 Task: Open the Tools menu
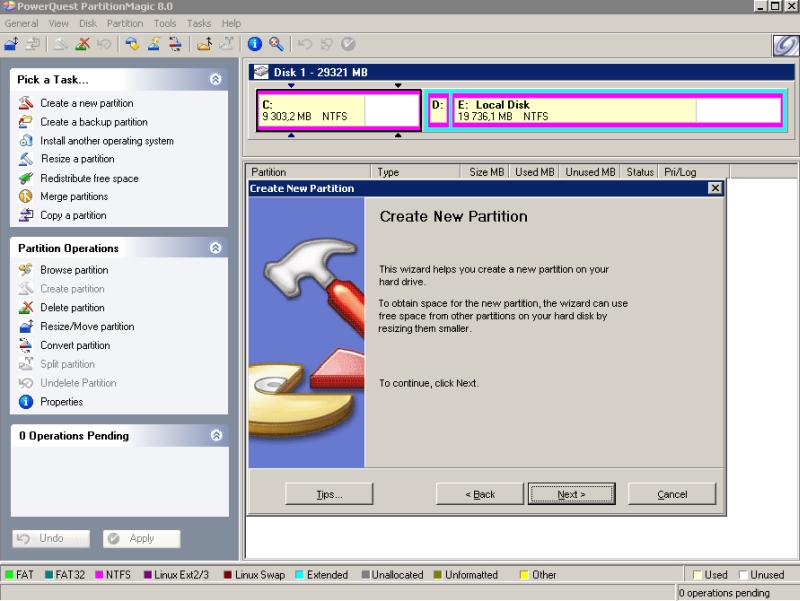165,23
